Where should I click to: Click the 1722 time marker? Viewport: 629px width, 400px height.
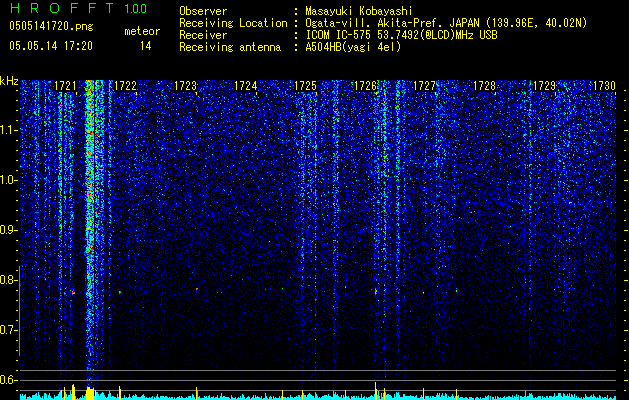tap(125, 85)
